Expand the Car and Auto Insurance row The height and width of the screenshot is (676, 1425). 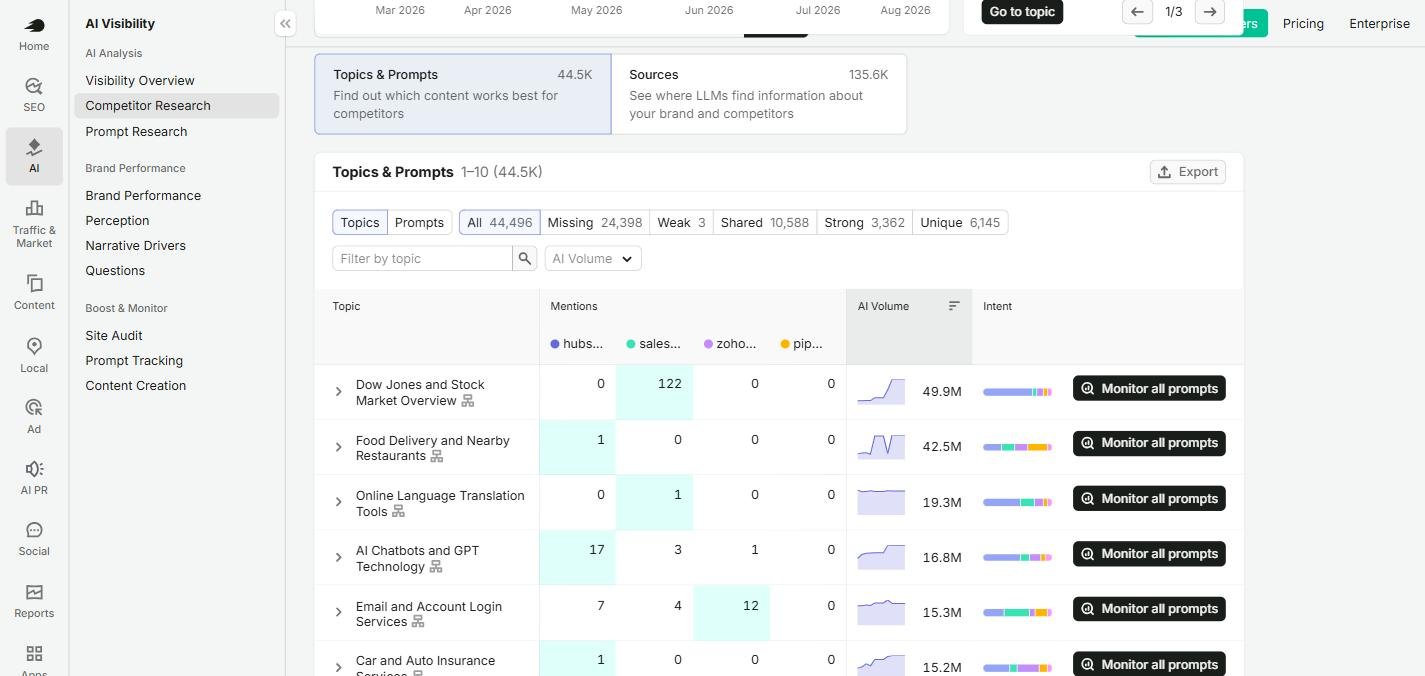[339, 667]
